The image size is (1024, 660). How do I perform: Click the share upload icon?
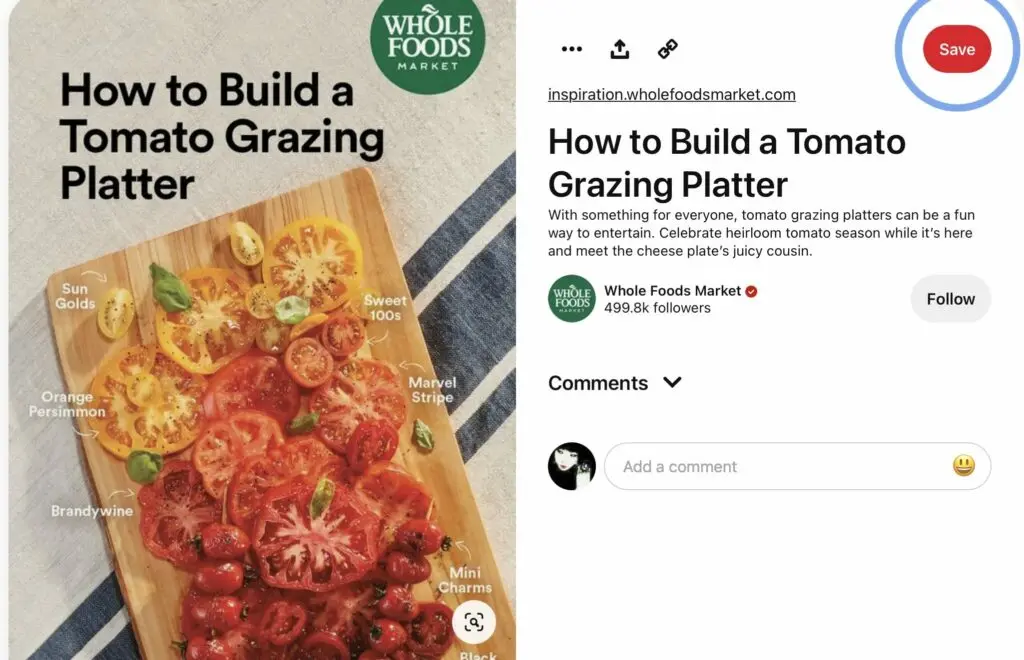click(x=620, y=49)
